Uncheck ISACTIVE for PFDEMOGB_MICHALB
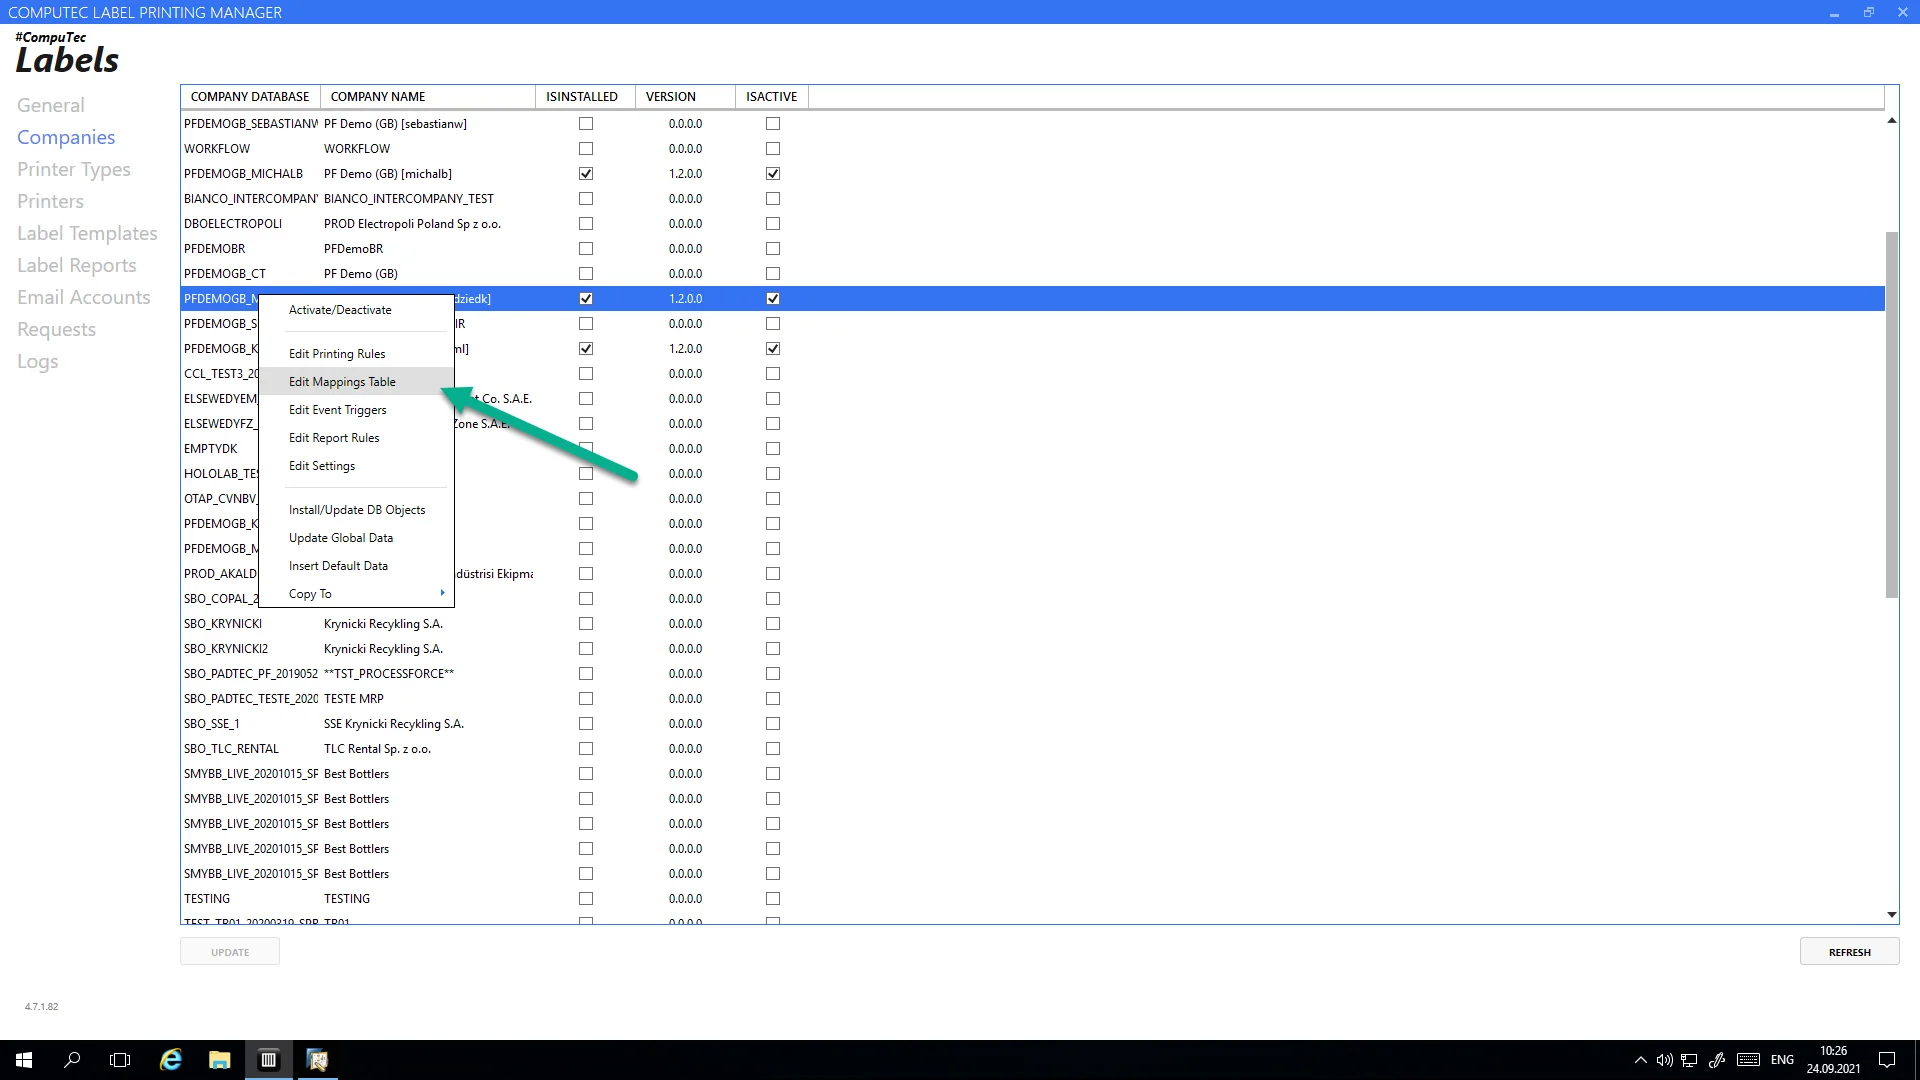Viewport: 1920px width, 1080px height. pos(773,174)
